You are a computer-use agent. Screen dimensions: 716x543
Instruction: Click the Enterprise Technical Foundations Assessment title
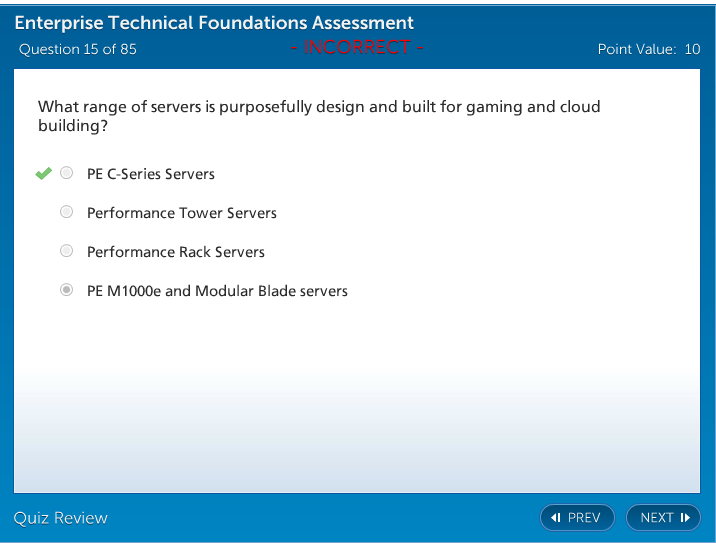pos(215,23)
